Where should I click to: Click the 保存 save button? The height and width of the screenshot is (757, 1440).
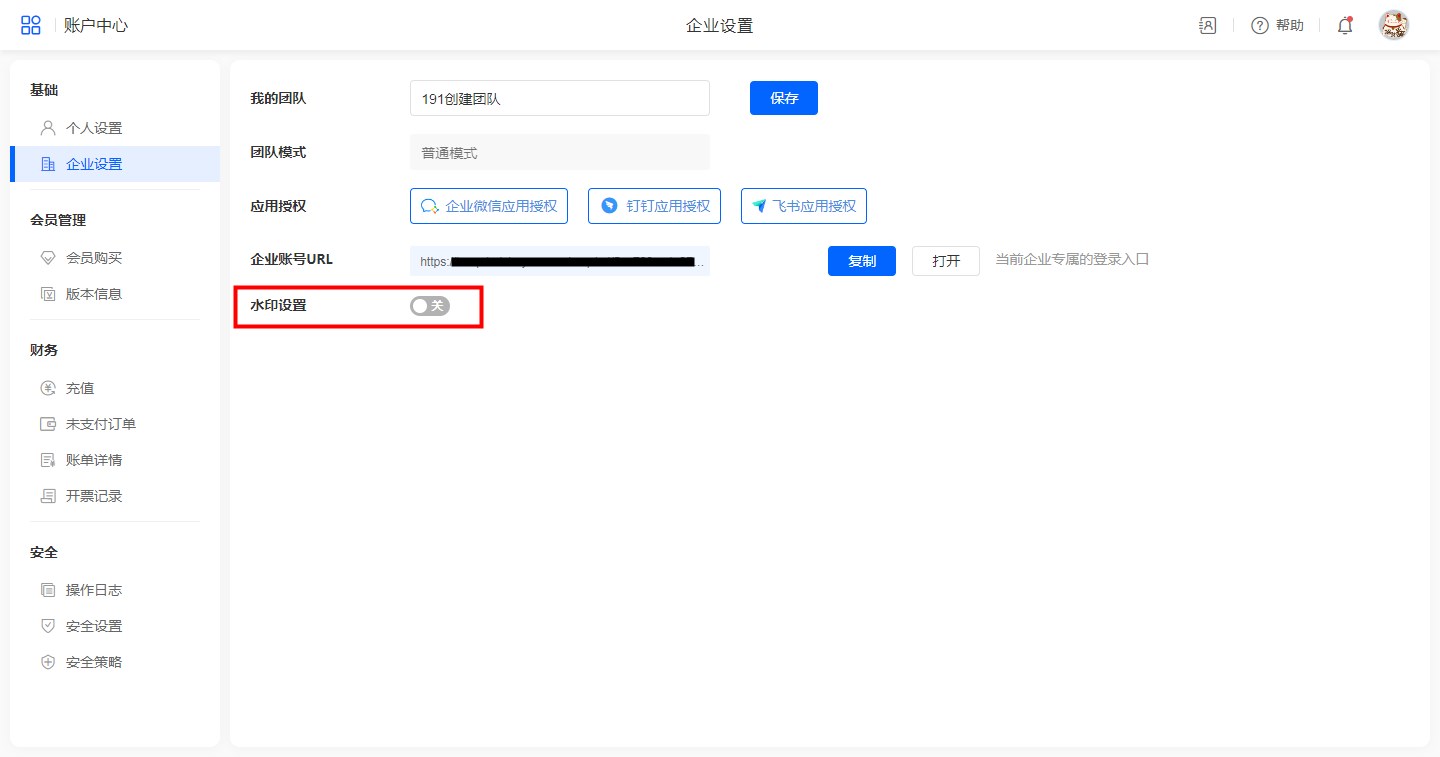tap(783, 98)
